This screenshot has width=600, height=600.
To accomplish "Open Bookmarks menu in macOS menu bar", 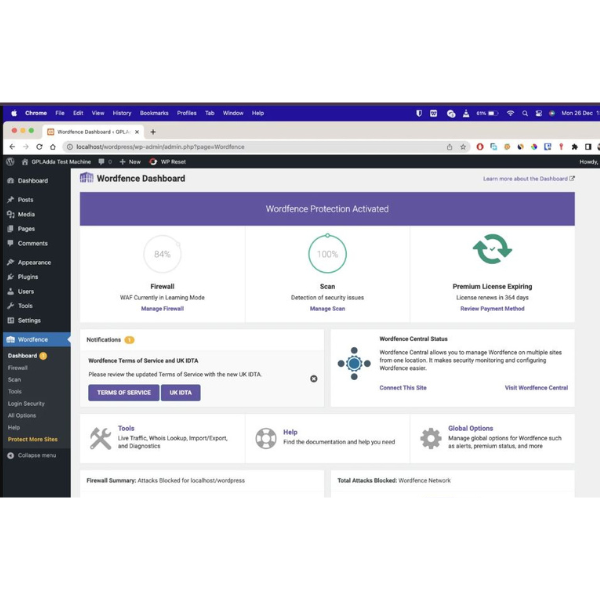I will (x=154, y=113).
